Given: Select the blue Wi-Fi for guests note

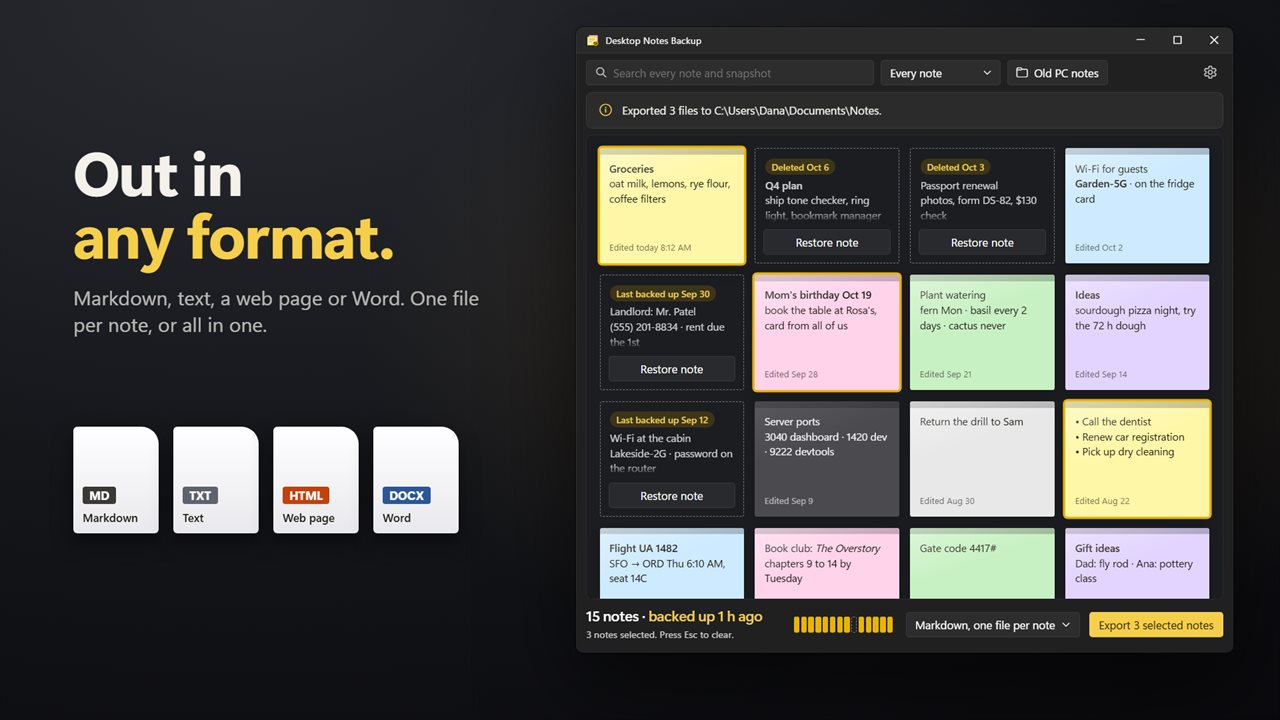Looking at the screenshot, I should tap(1137, 206).
